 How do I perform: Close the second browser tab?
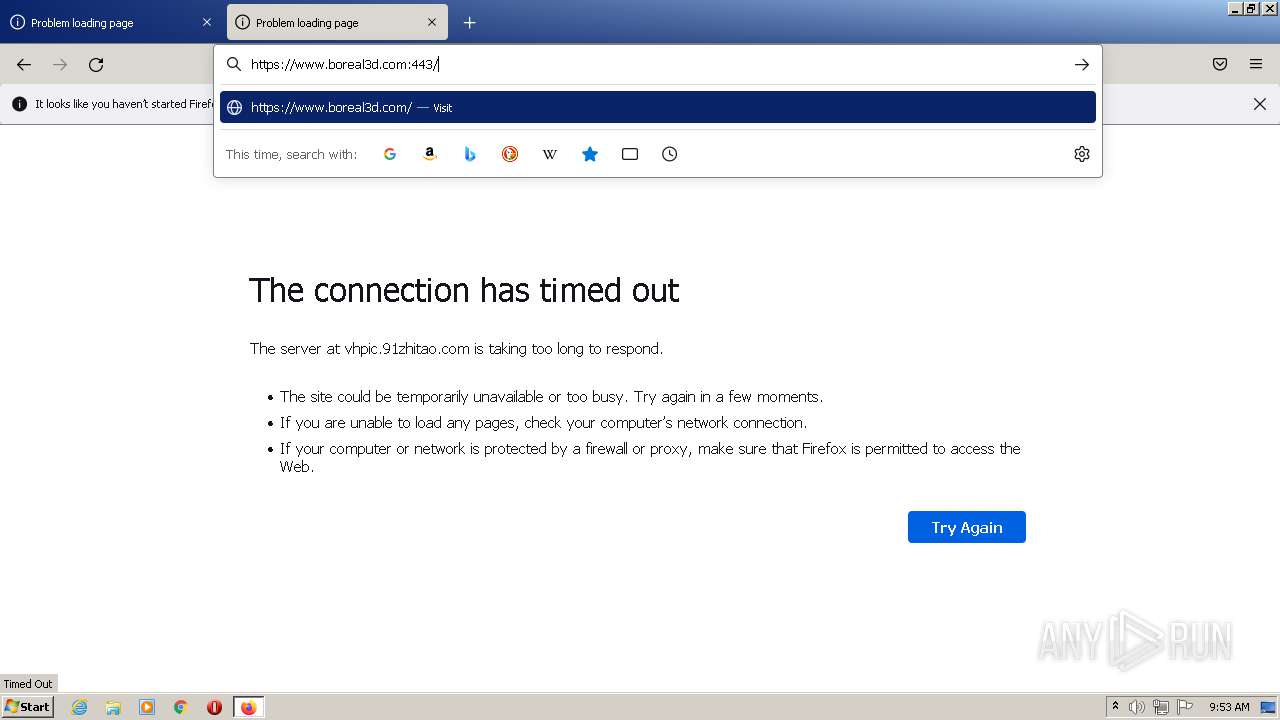[432, 22]
